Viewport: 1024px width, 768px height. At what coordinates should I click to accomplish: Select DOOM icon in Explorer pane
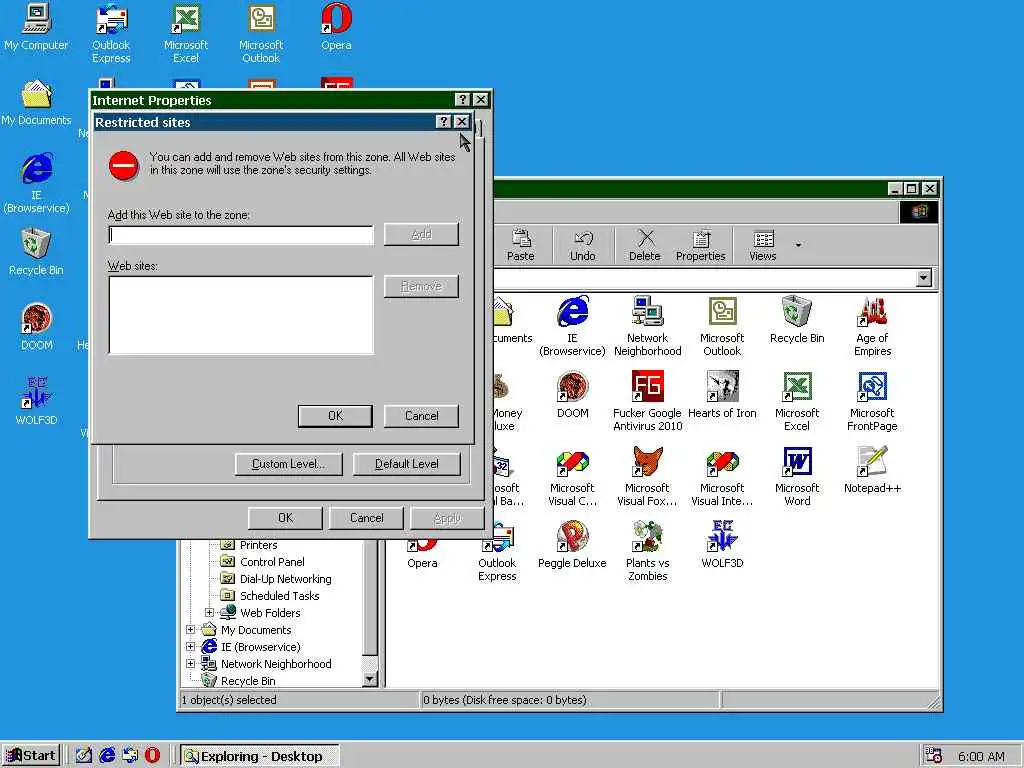tap(573, 395)
